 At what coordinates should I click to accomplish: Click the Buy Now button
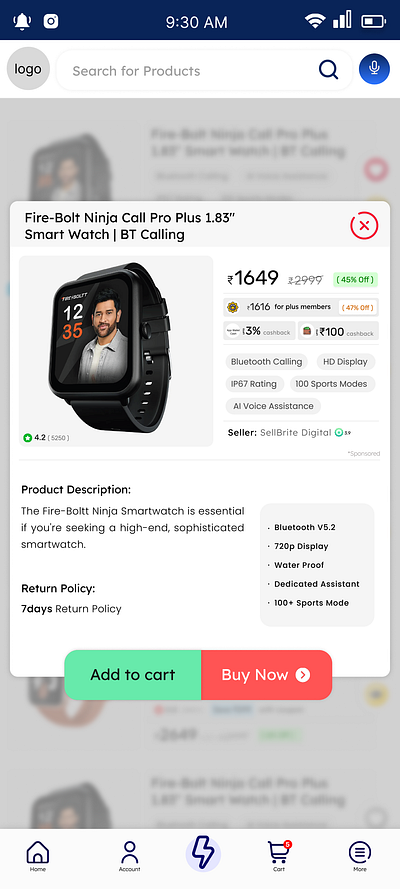(266, 675)
